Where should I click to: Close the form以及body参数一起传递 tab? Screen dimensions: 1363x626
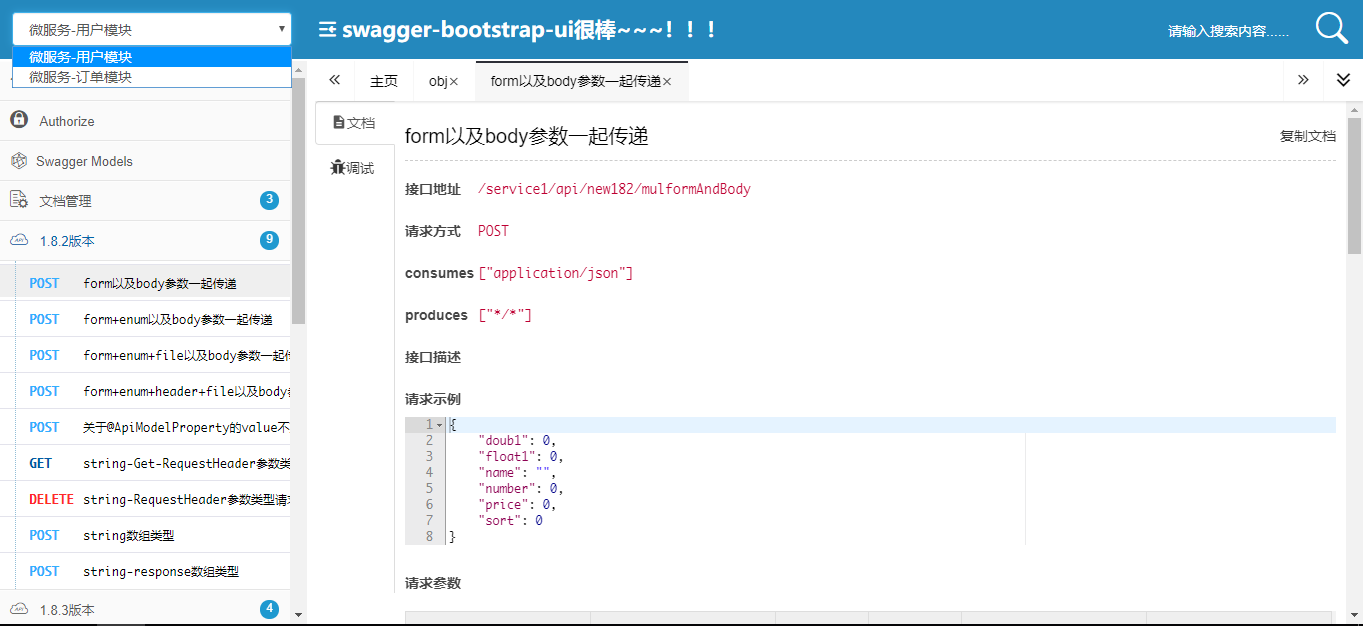[x=667, y=82]
